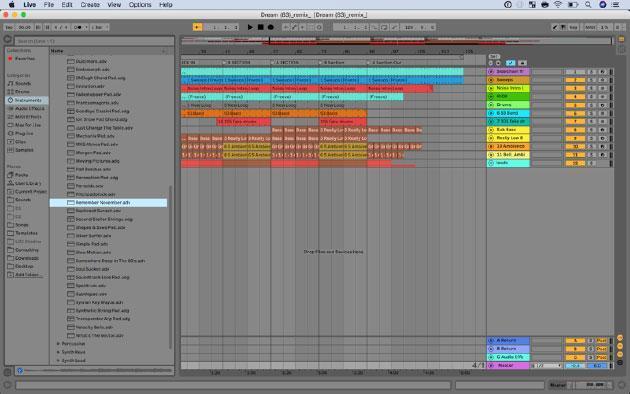Select 'Simple Pad.adv' preset
The height and width of the screenshot is (394, 630).
click(x=92, y=244)
